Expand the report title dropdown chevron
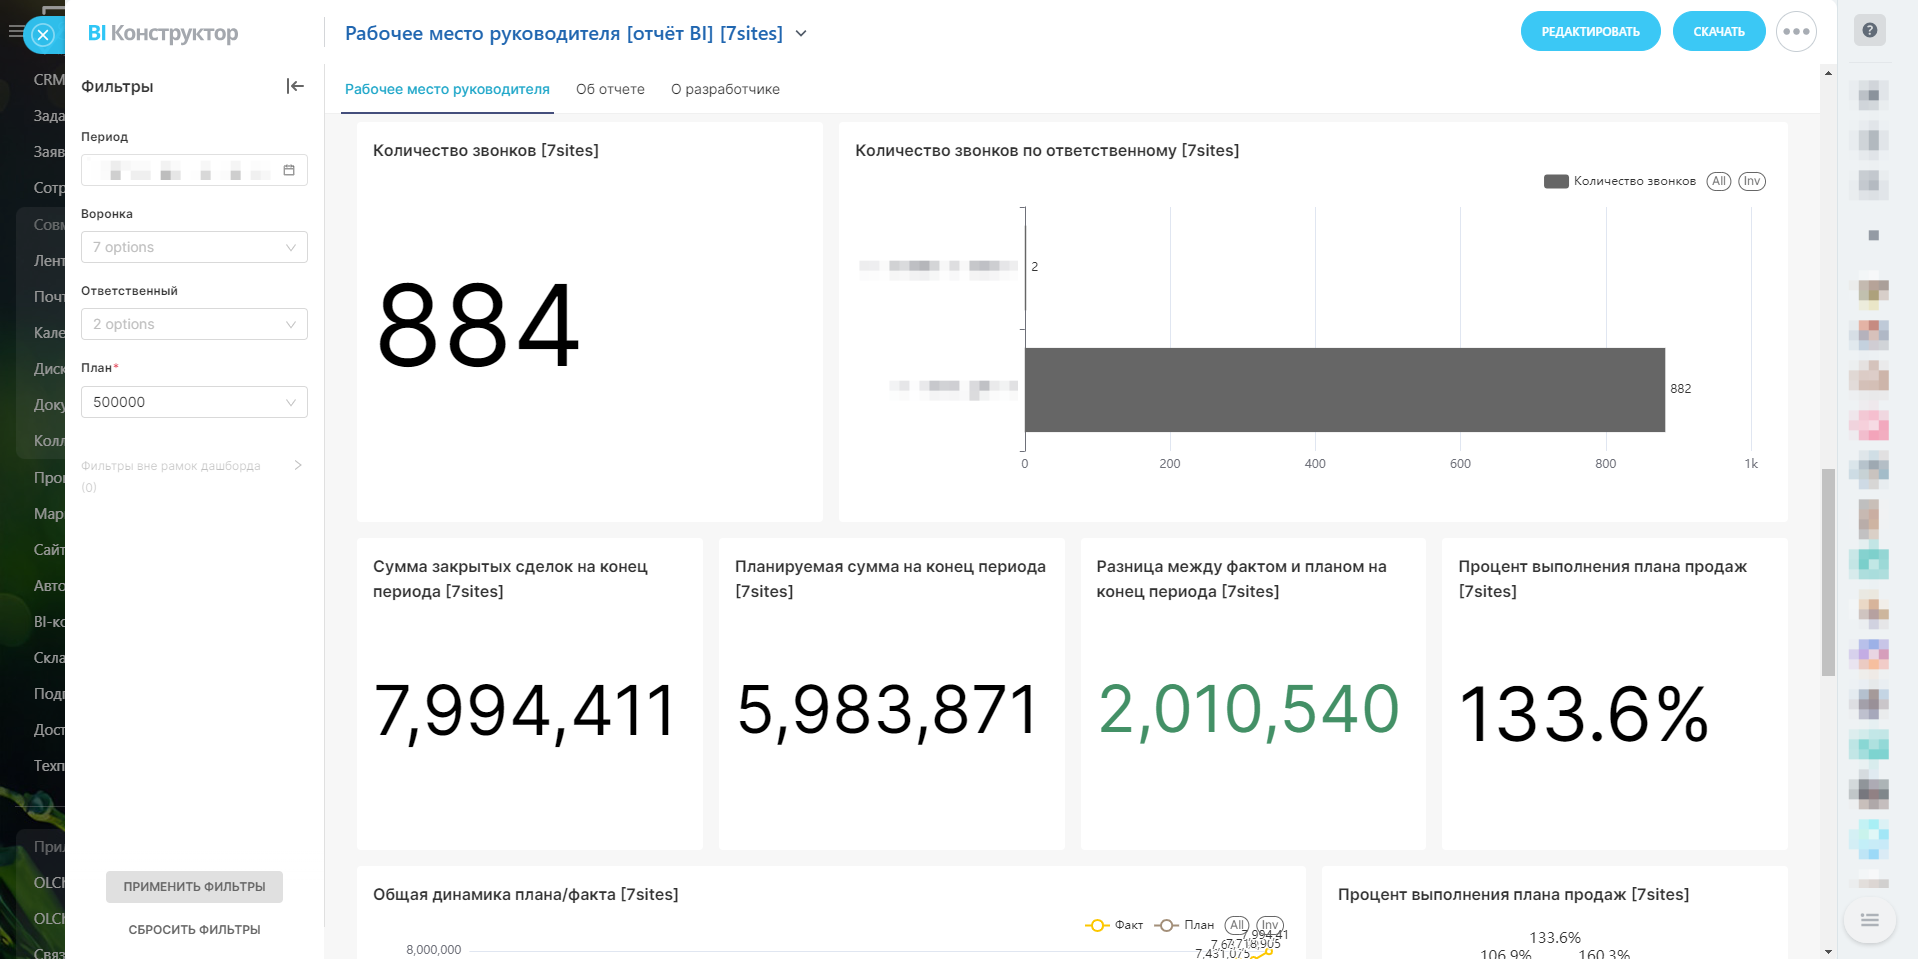 801,34
